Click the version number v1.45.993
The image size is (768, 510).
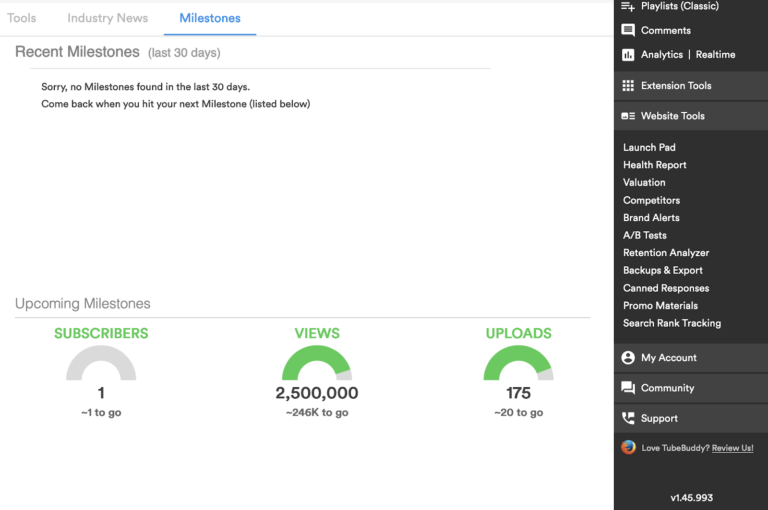tap(692, 498)
